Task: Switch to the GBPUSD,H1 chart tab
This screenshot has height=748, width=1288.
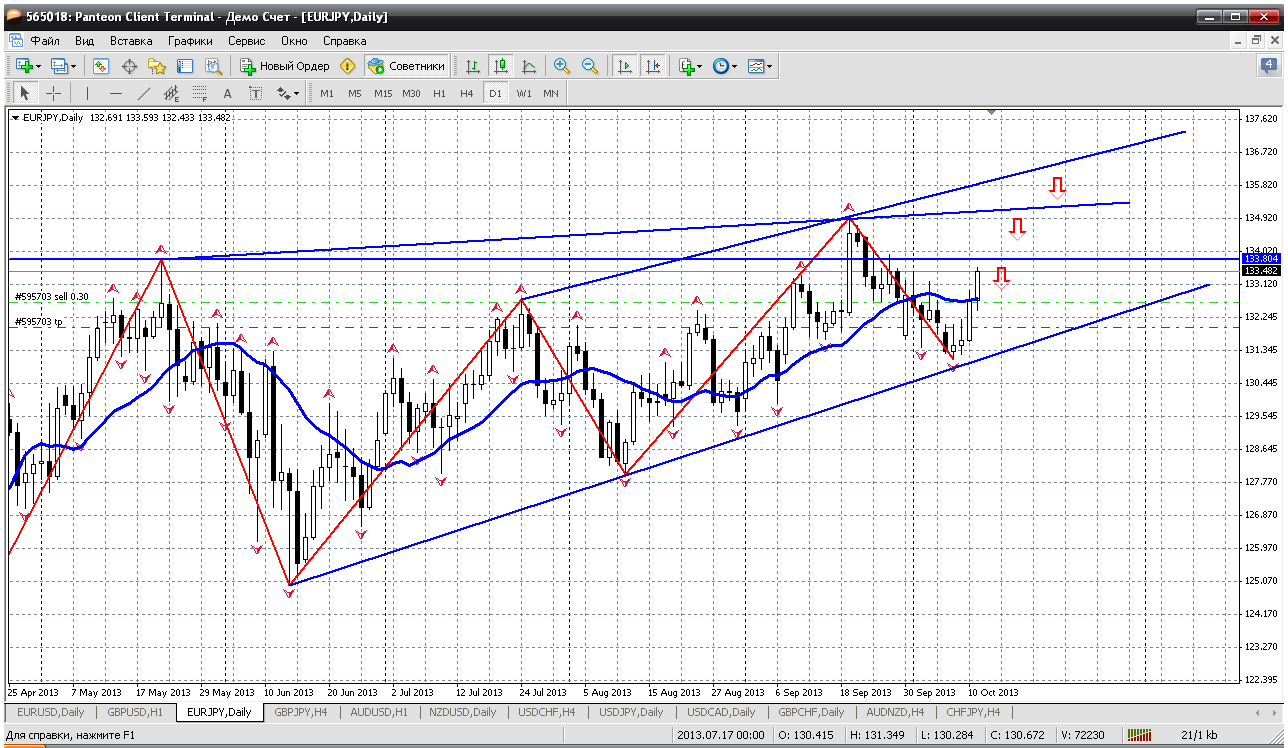Action: pyautogui.click(x=135, y=712)
